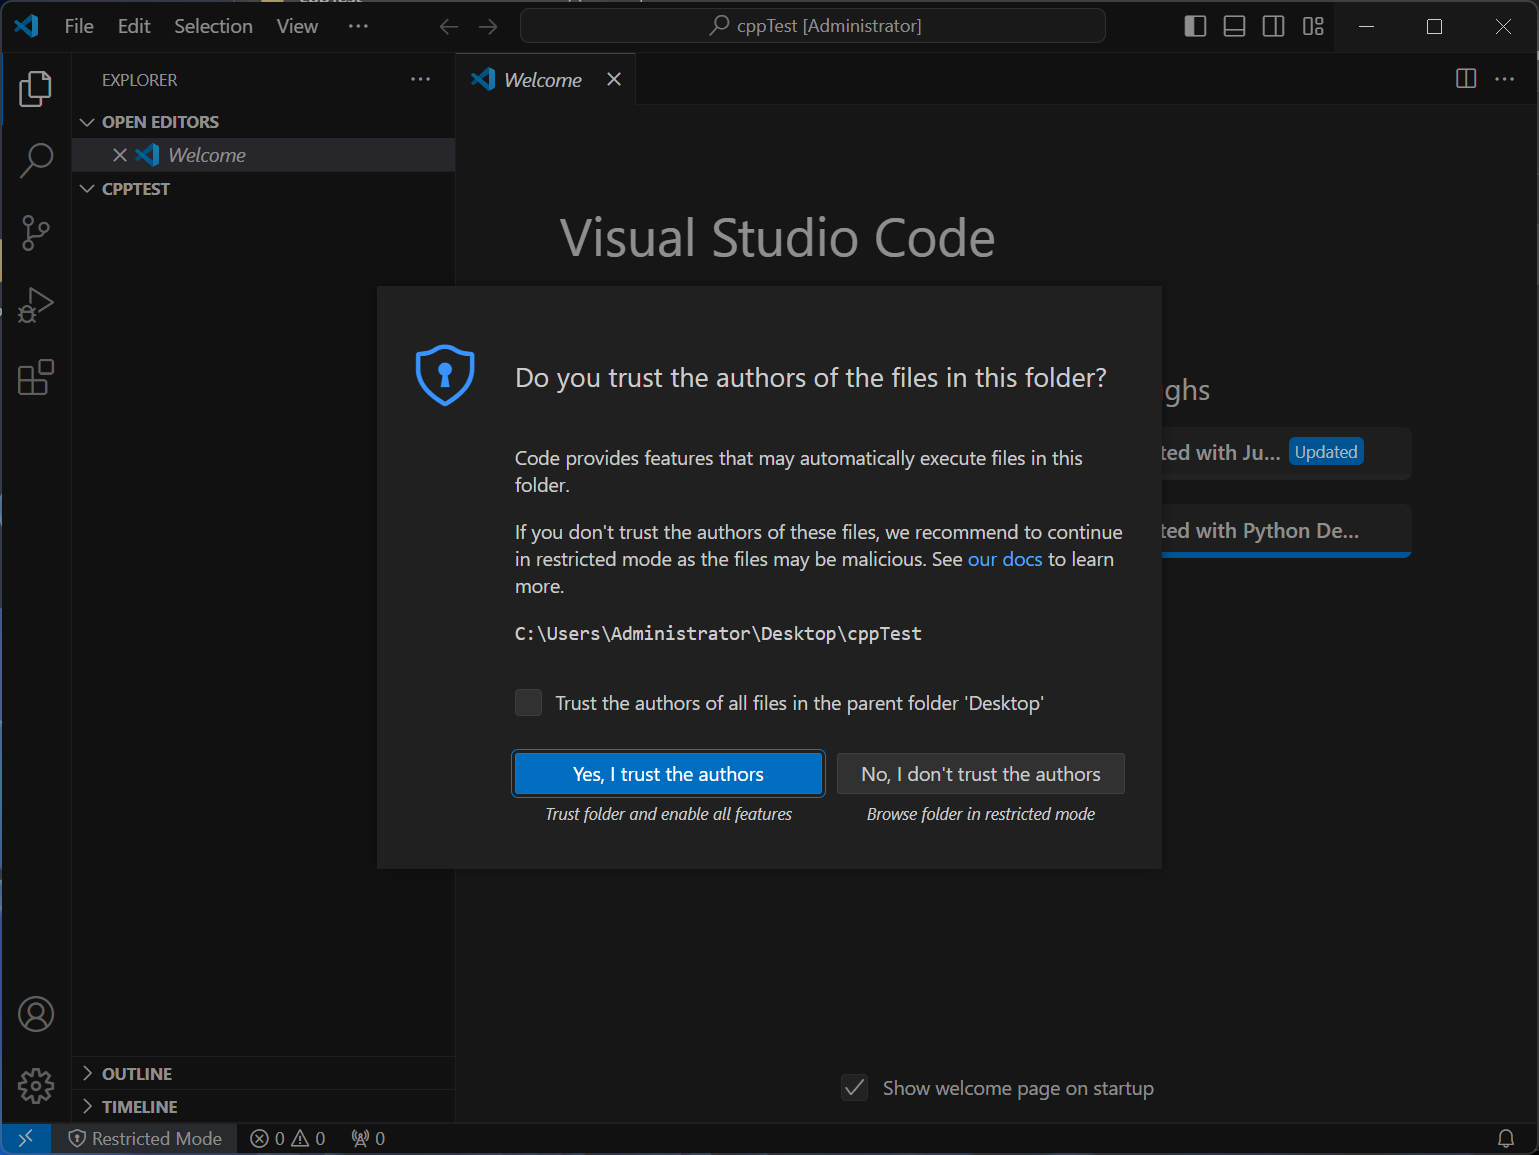Image resolution: width=1539 pixels, height=1155 pixels.
Task: Click the Restricted Mode status bar entry
Action: click(145, 1138)
